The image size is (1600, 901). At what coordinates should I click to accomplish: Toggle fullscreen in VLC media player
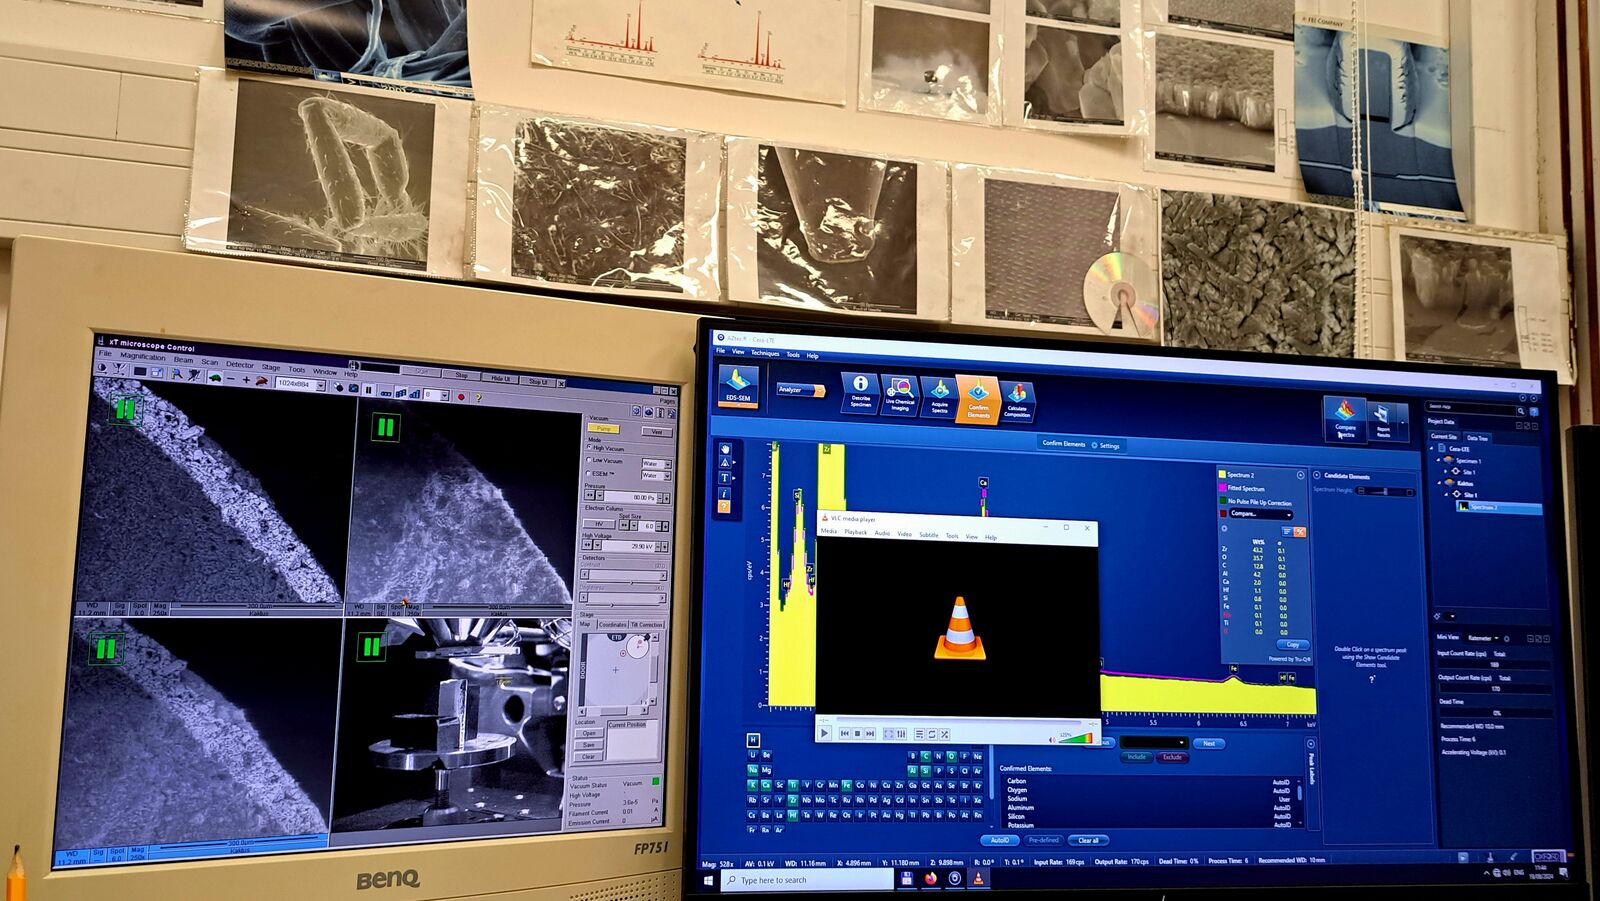pyautogui.click(x=888, y=734)
